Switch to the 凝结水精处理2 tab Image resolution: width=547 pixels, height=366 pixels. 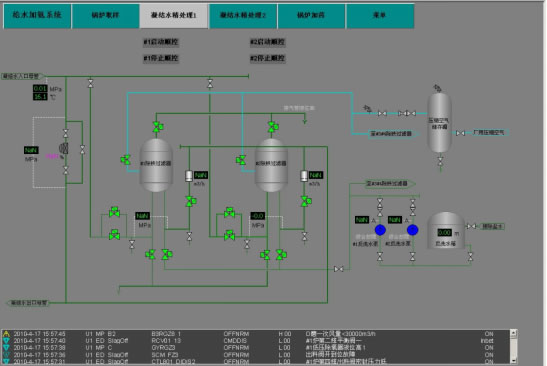tap(243, 15)
